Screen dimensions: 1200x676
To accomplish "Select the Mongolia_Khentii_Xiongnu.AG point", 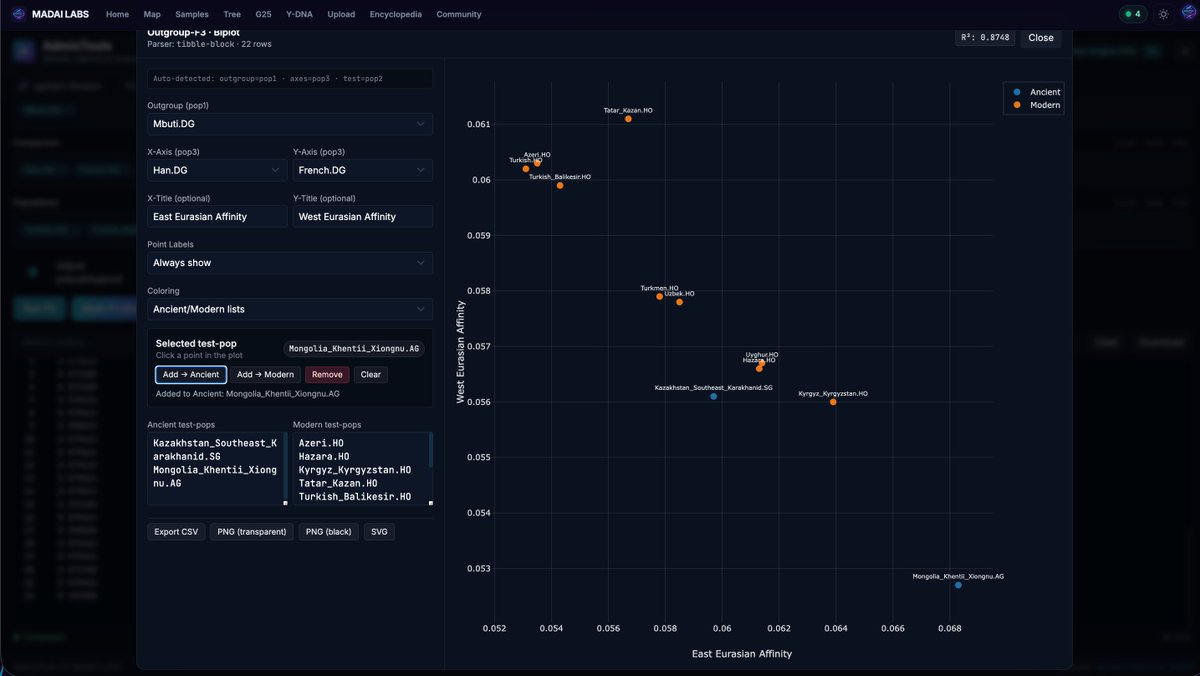I will pos(958,585).
